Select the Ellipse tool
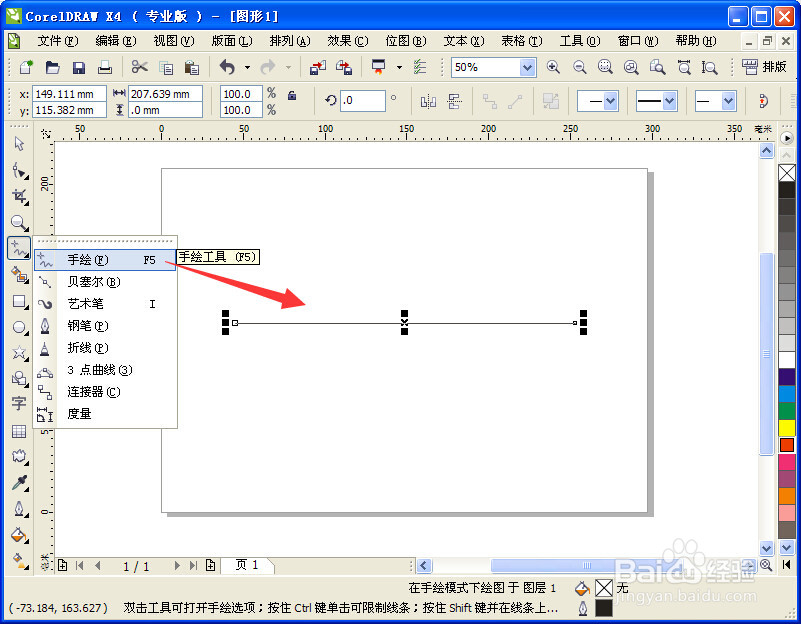This screenshot has height=624, width=801. [x=18, y=328]
